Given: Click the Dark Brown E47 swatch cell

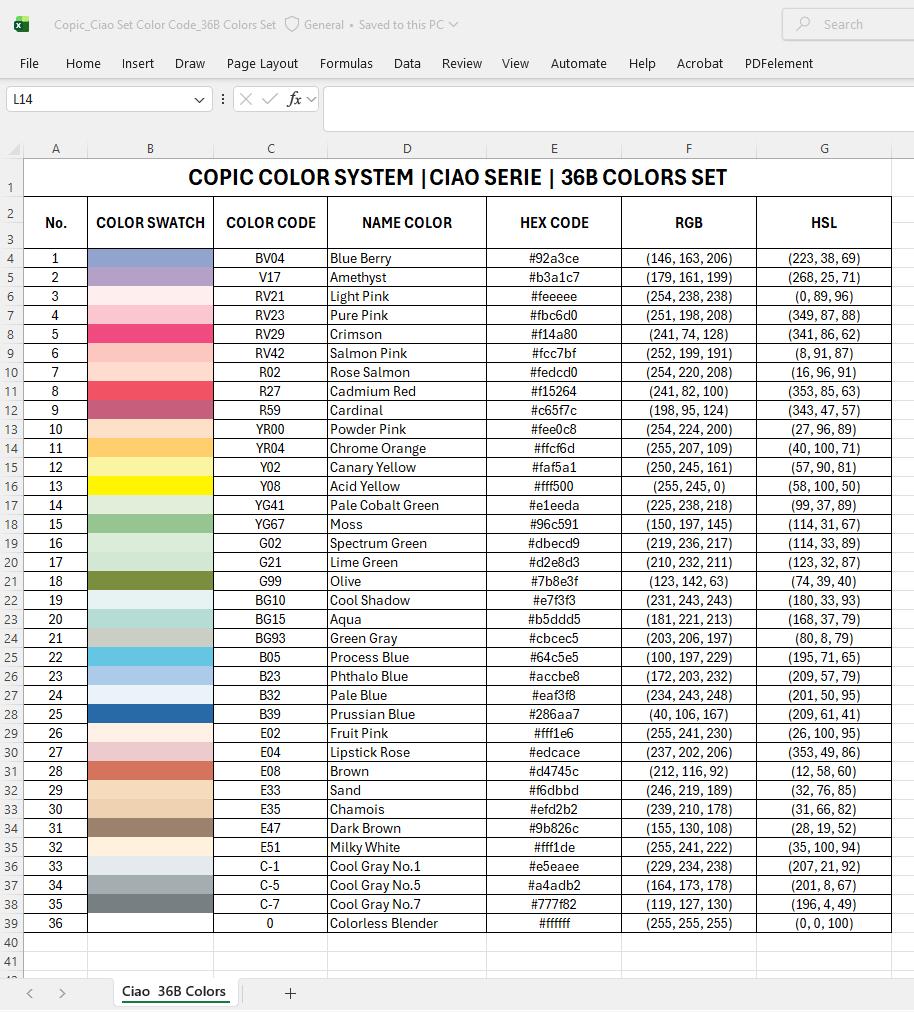Looking at the screenshot, I should [x=150, y=828].
